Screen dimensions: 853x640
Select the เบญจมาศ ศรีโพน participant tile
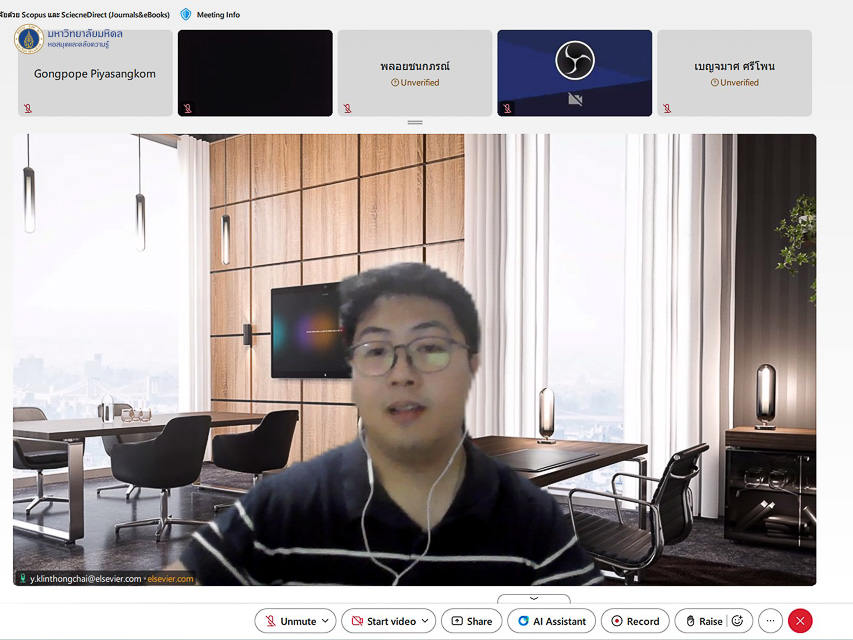pyautogui.click(x=734, y=73)
